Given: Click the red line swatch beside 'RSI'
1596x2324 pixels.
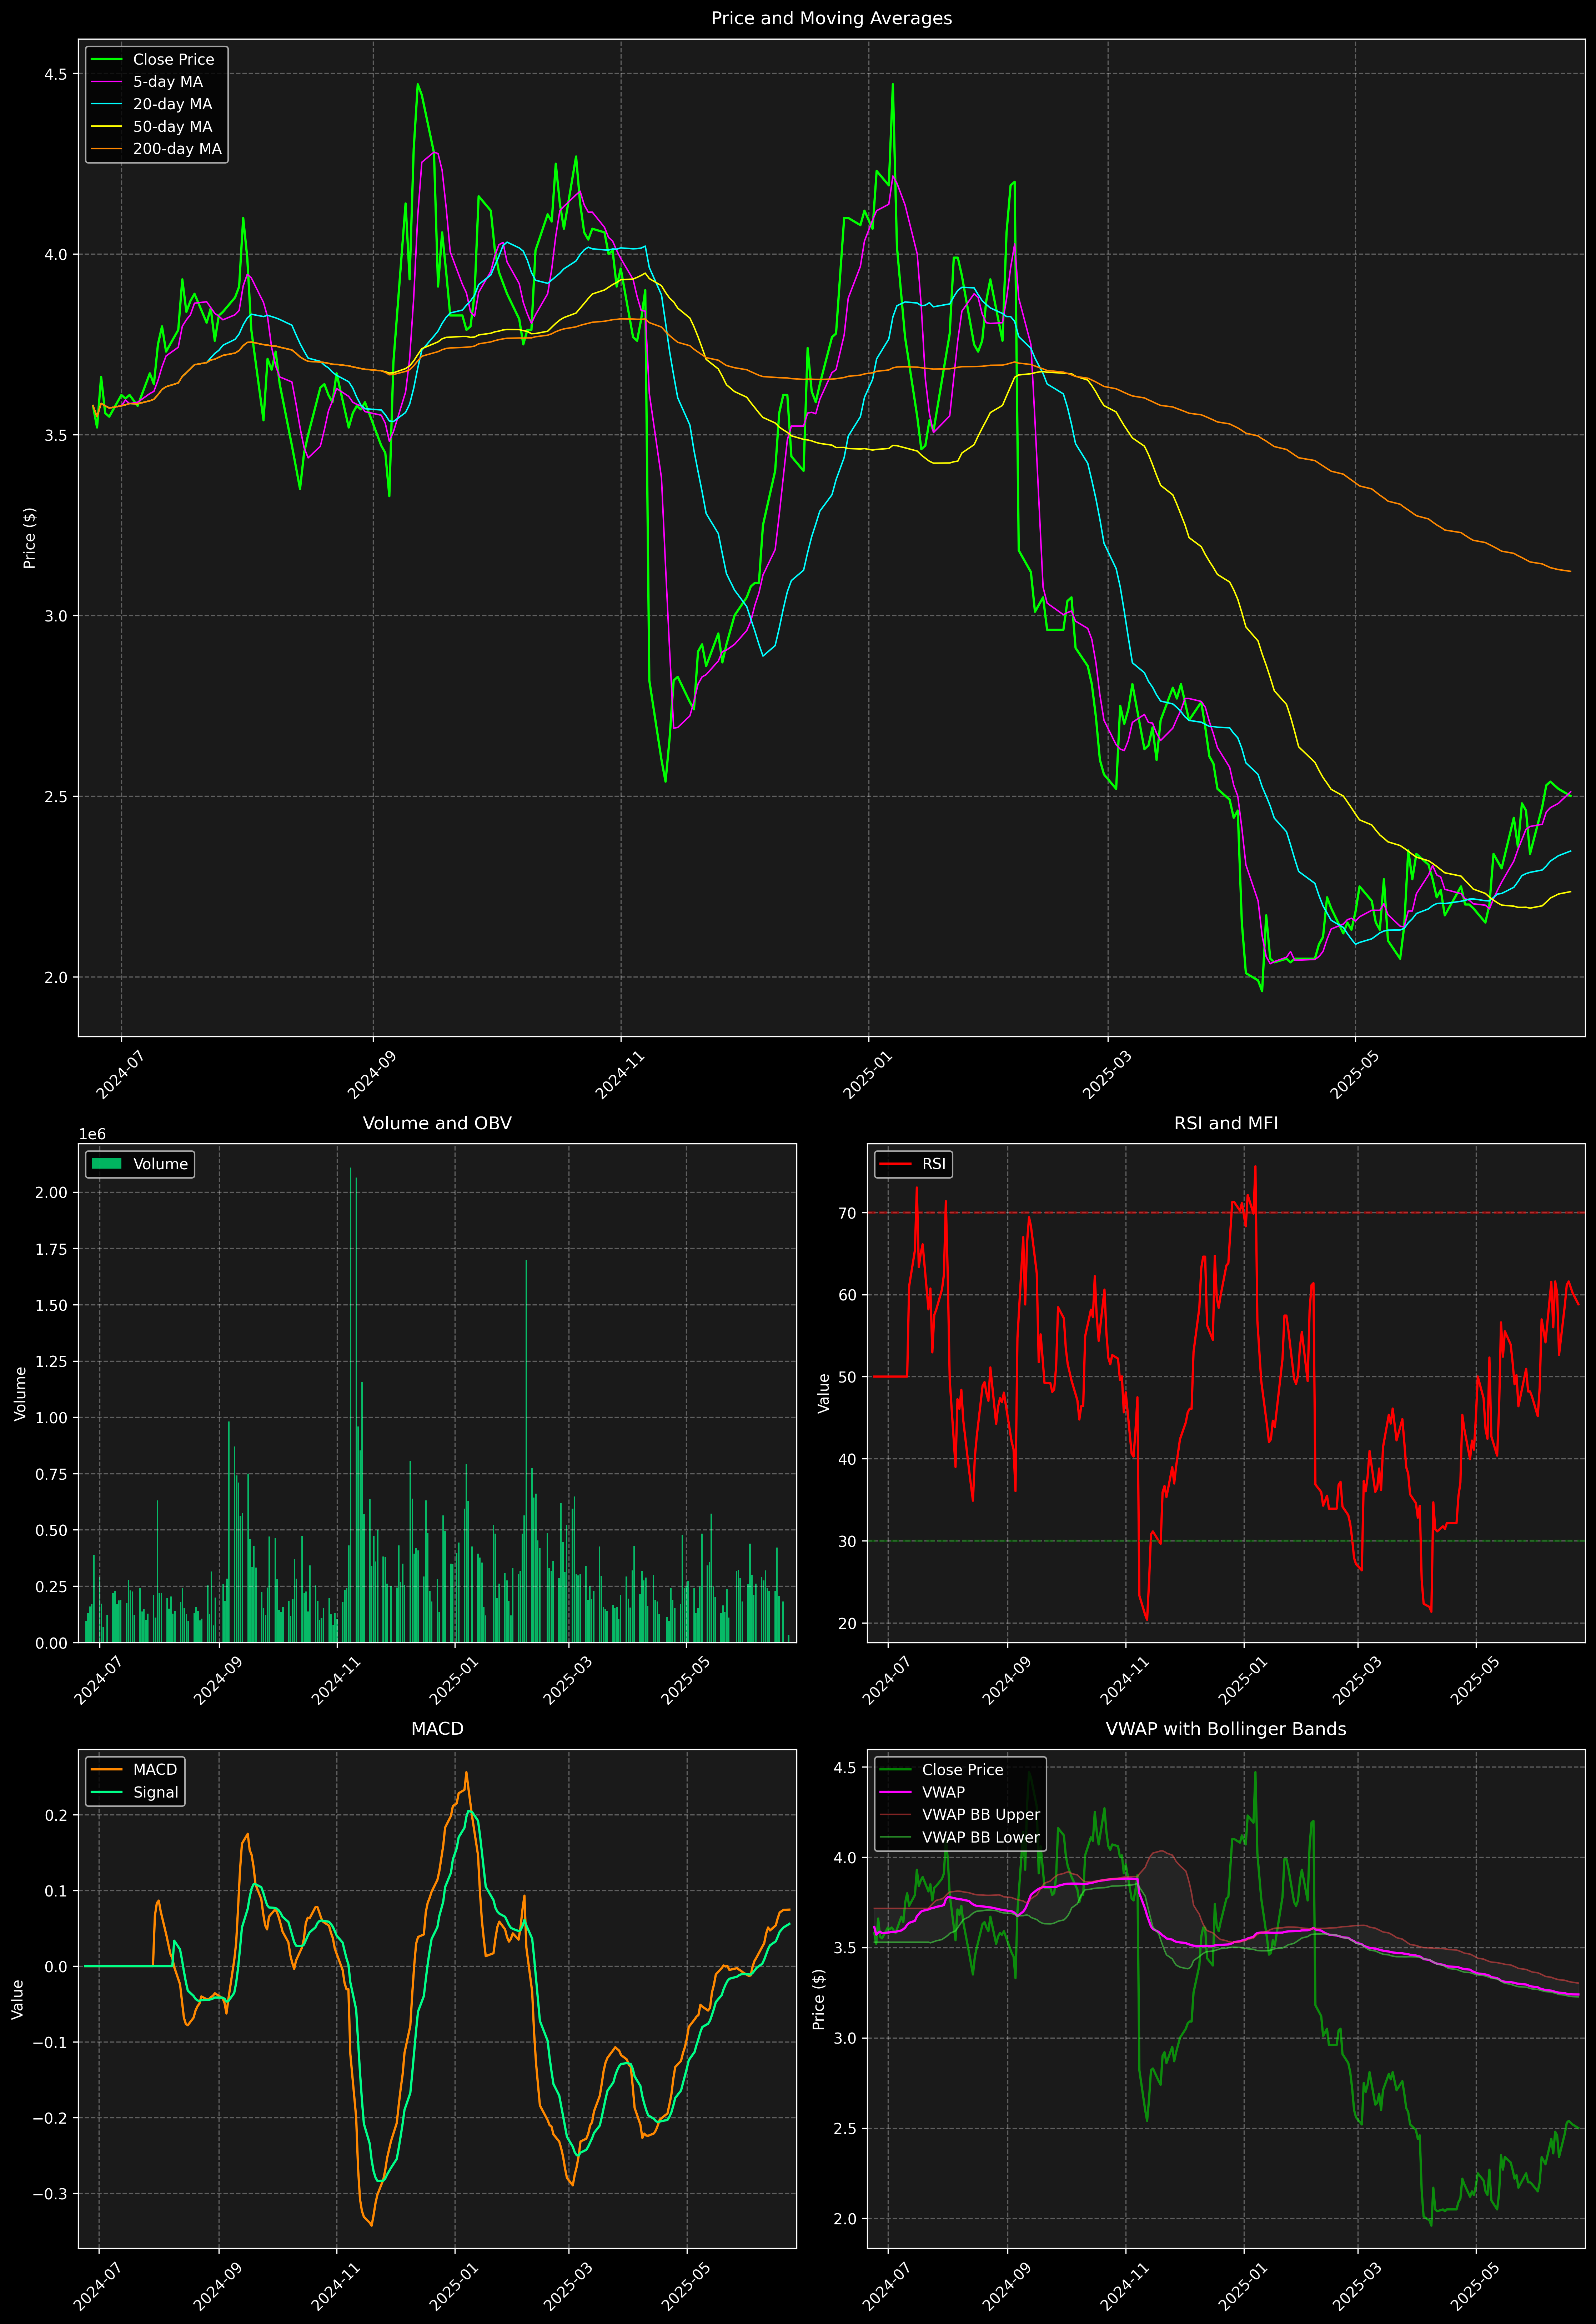Looking at the screenshot, I should (896, 1164).
